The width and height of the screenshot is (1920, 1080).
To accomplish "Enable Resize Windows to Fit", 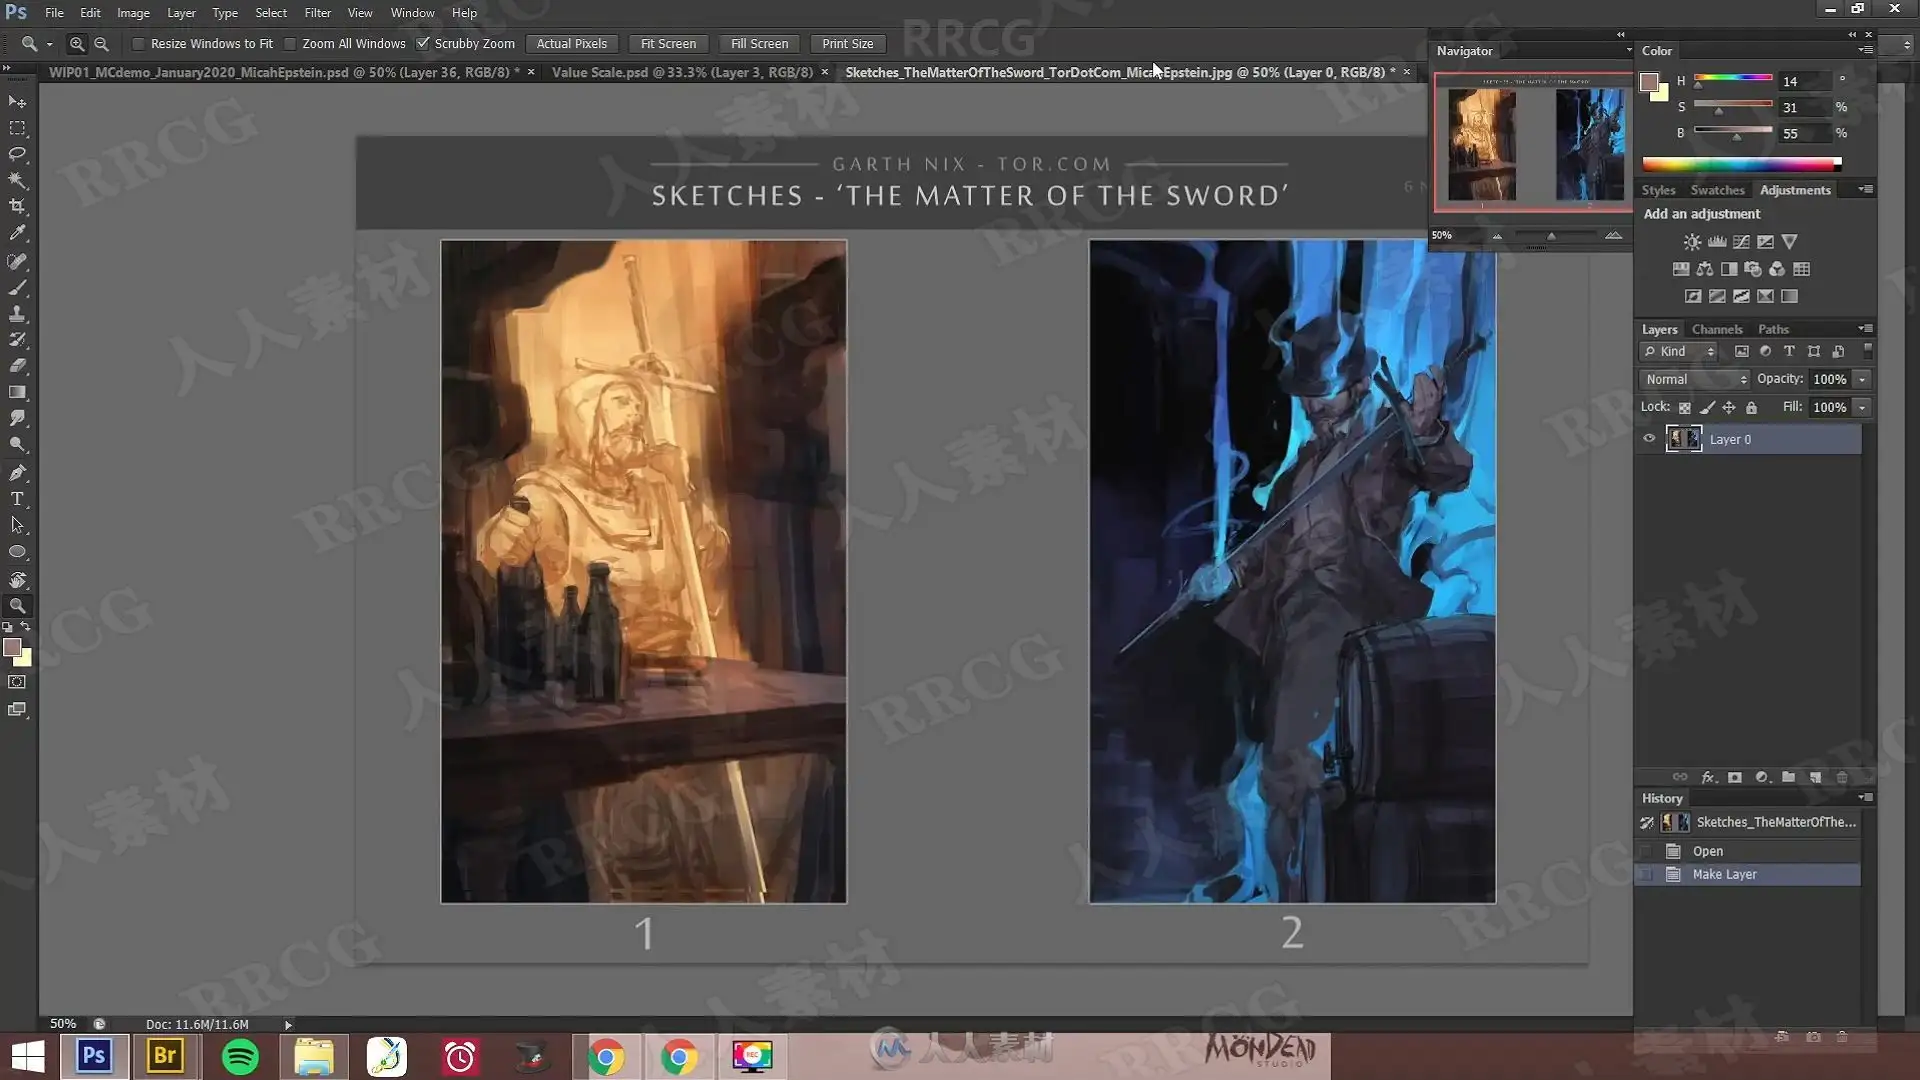I will click(139, 44).
